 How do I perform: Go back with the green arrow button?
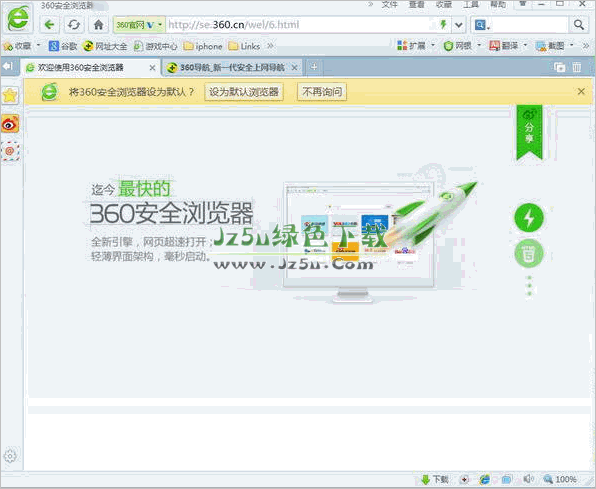(x=49, y=25)
